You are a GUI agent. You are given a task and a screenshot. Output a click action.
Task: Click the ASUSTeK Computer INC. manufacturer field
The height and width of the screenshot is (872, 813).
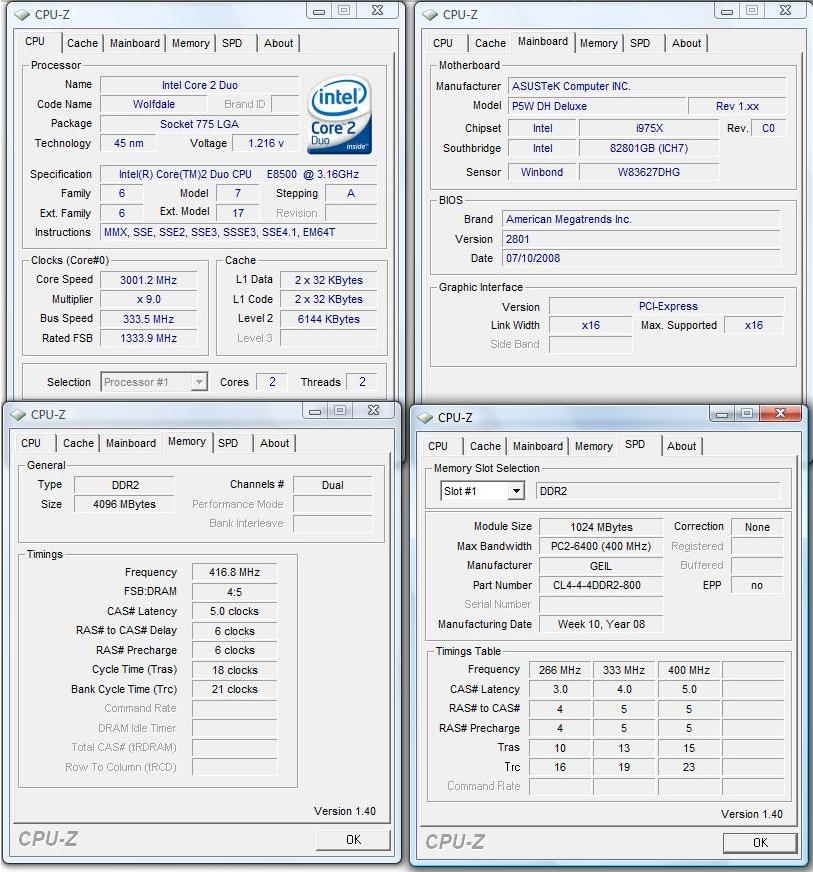click(x=647, y=86)
